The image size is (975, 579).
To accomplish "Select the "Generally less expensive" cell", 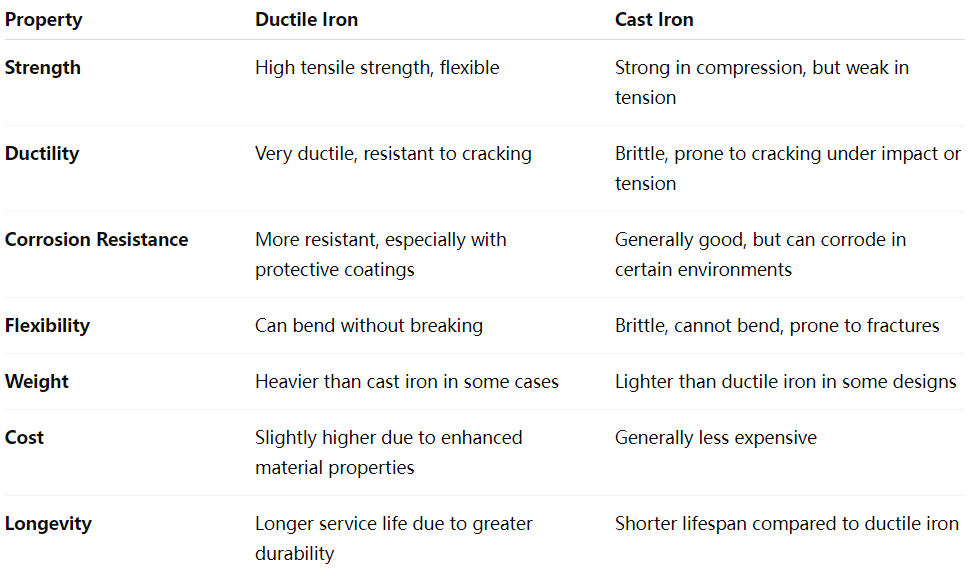I will coord(715,438).
